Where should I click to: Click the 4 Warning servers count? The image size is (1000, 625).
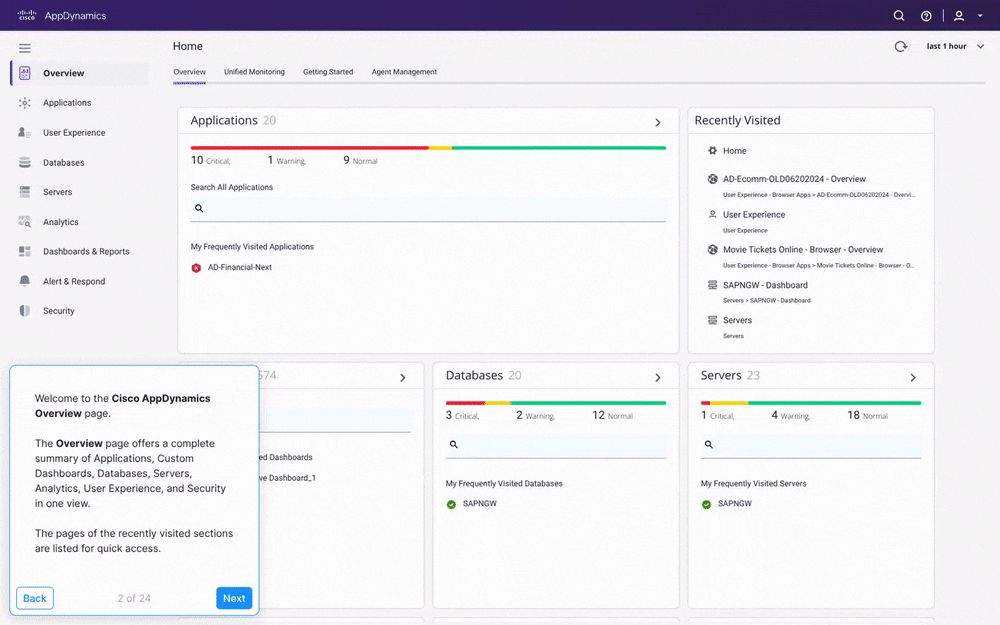point(791,415)
